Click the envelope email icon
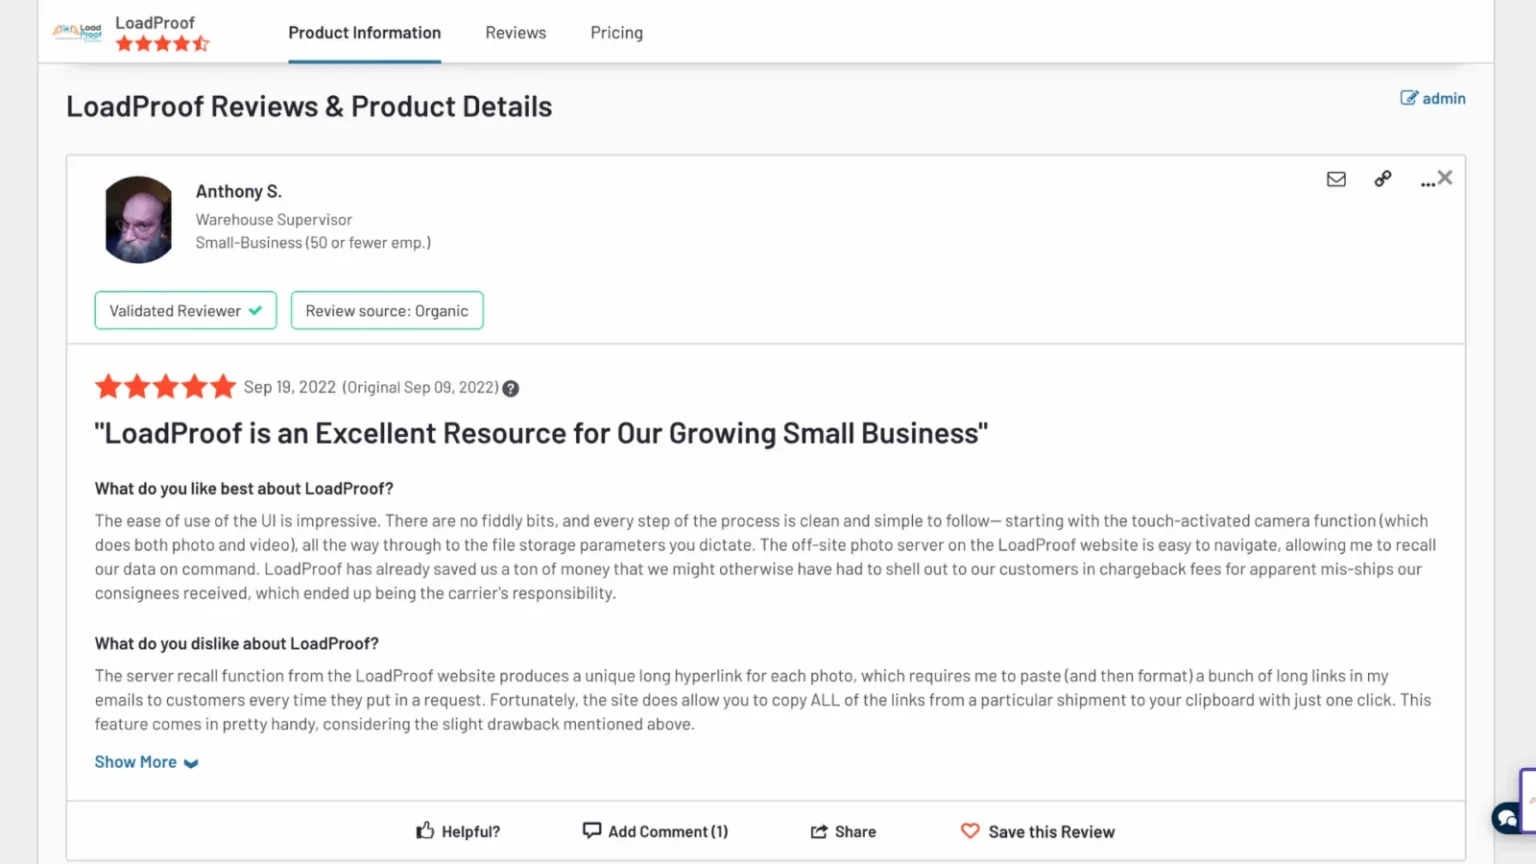 point(1336,179)
